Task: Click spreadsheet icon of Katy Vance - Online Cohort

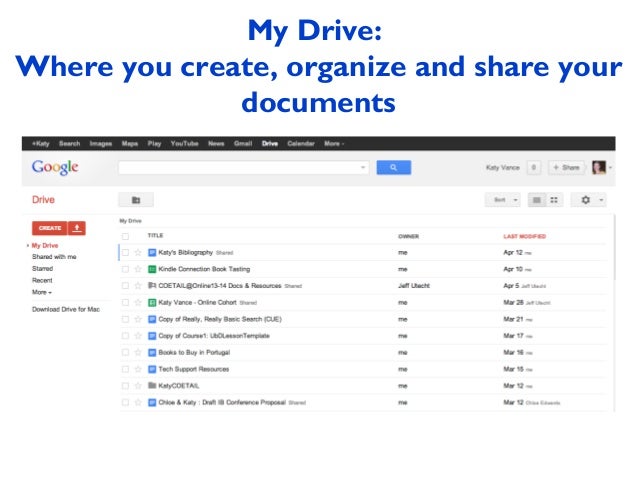Action: tap(152, 302)
